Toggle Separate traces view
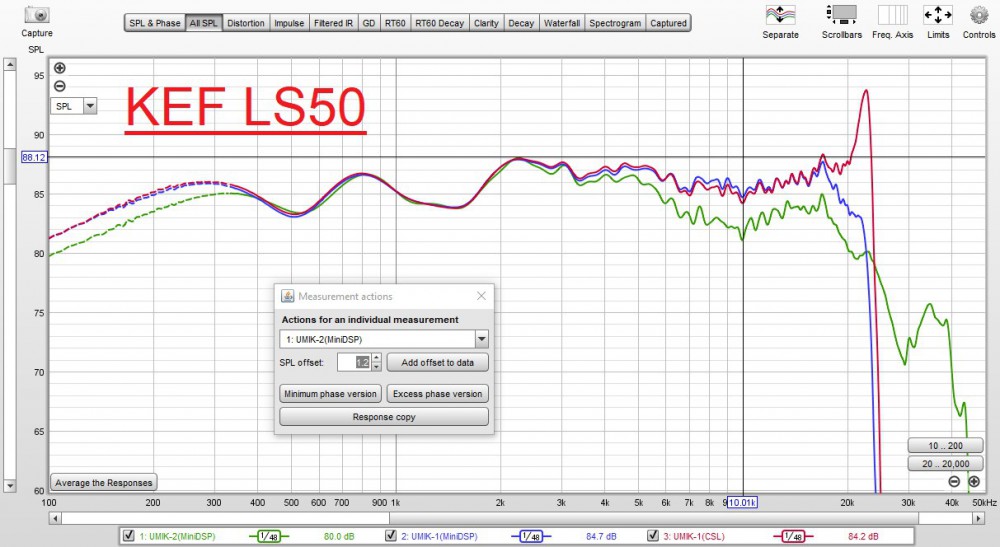 (780, 15)
